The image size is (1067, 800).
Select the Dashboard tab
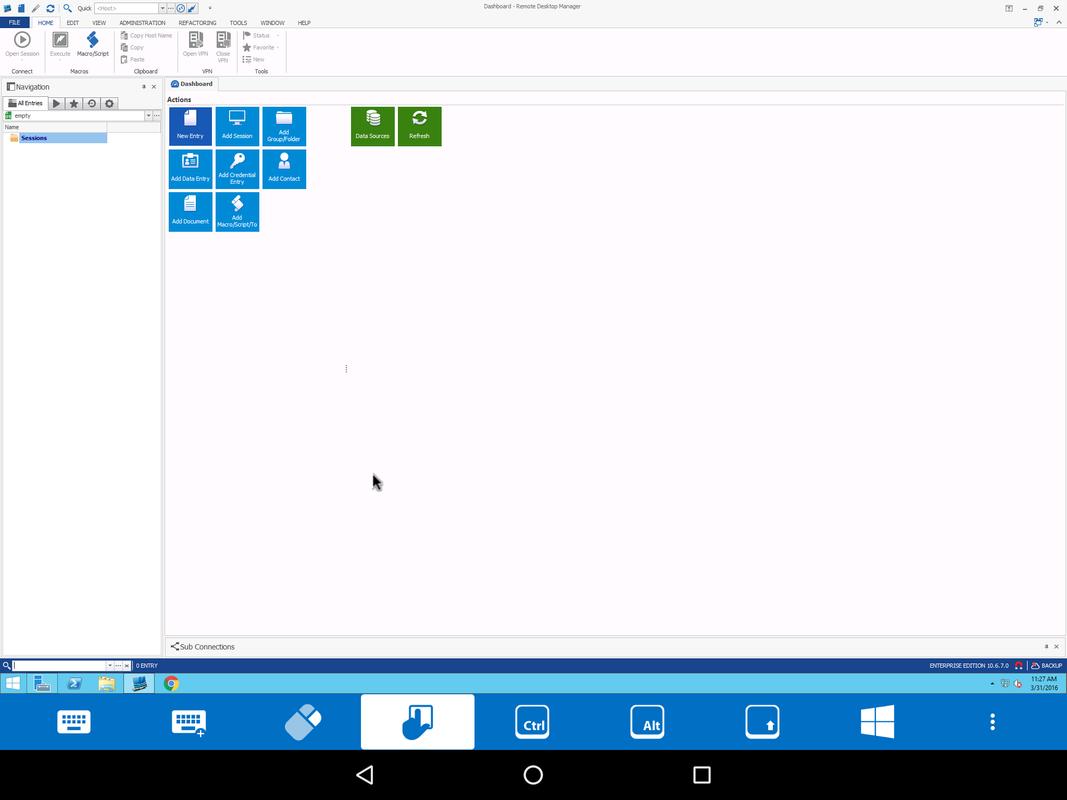coord(192,84)
